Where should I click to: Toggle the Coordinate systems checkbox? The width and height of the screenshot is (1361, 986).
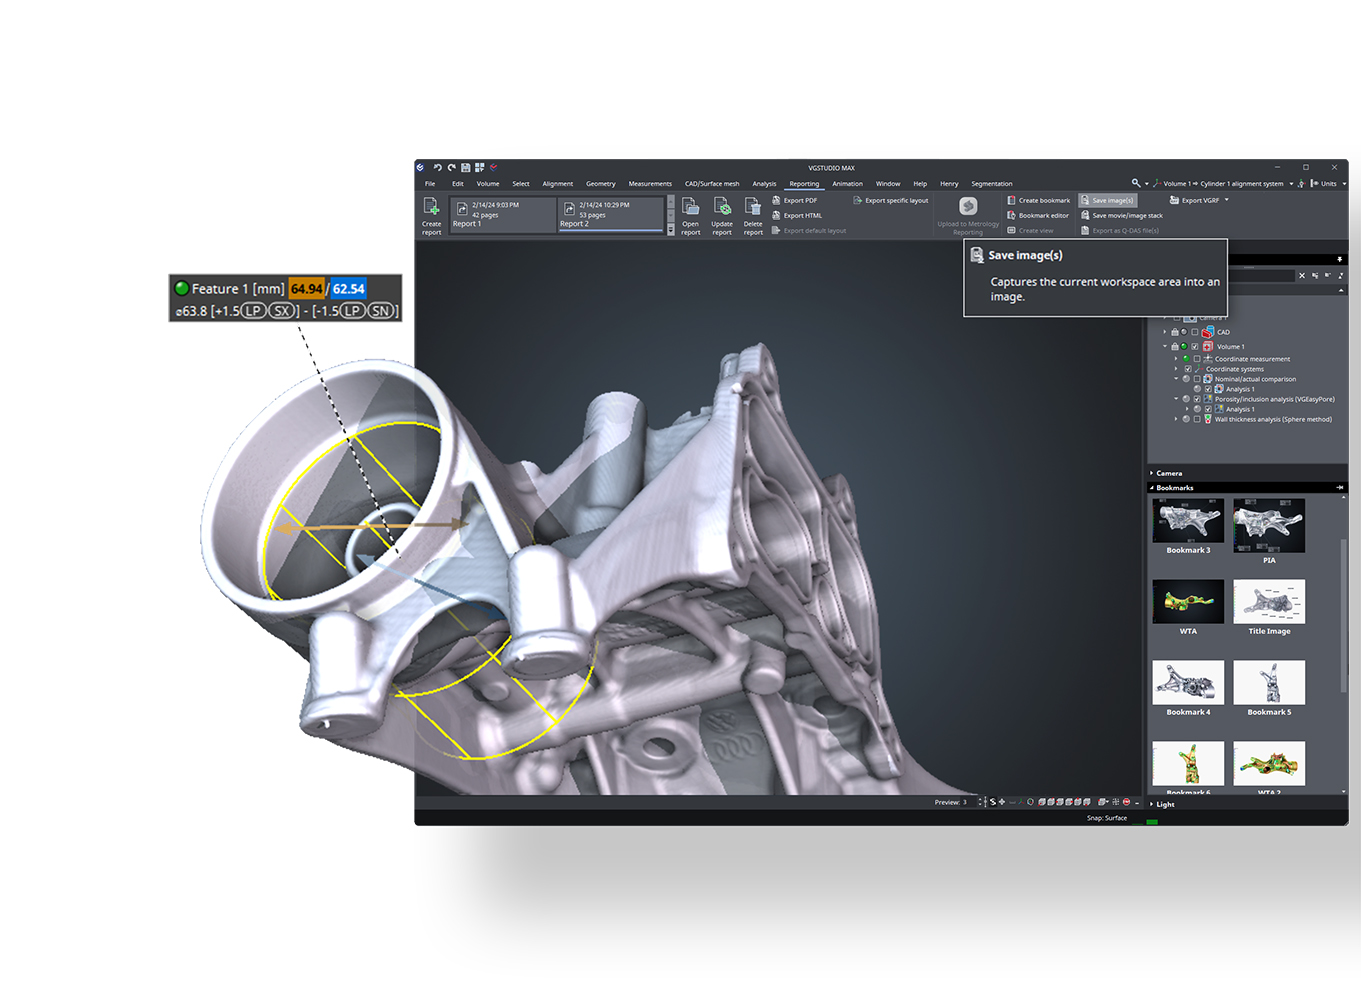(x=1188, y=369)
